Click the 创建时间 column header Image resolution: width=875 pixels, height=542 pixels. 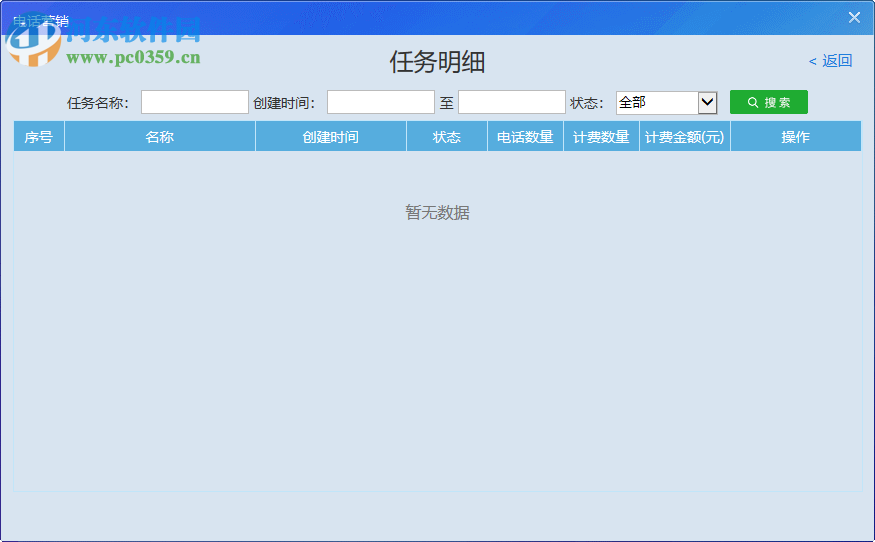[x=331, y=137]
